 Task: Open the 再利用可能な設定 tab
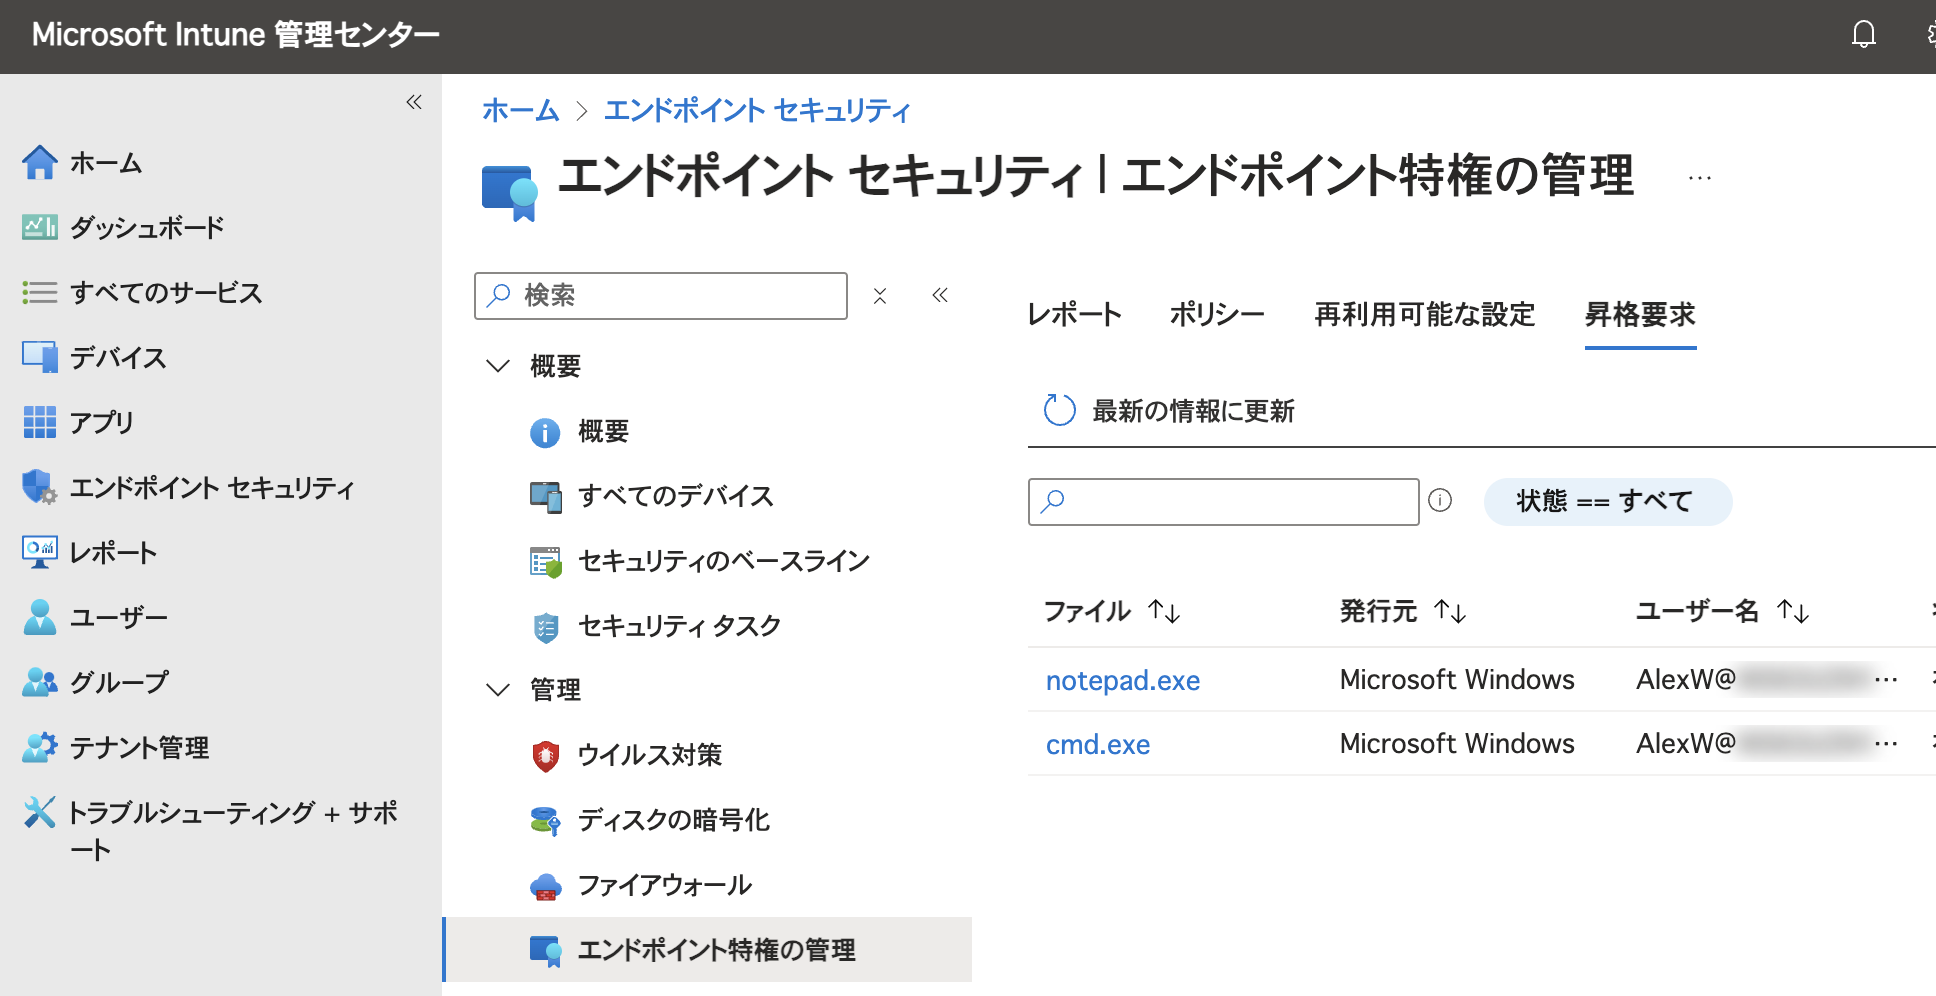click(1425, 315)
